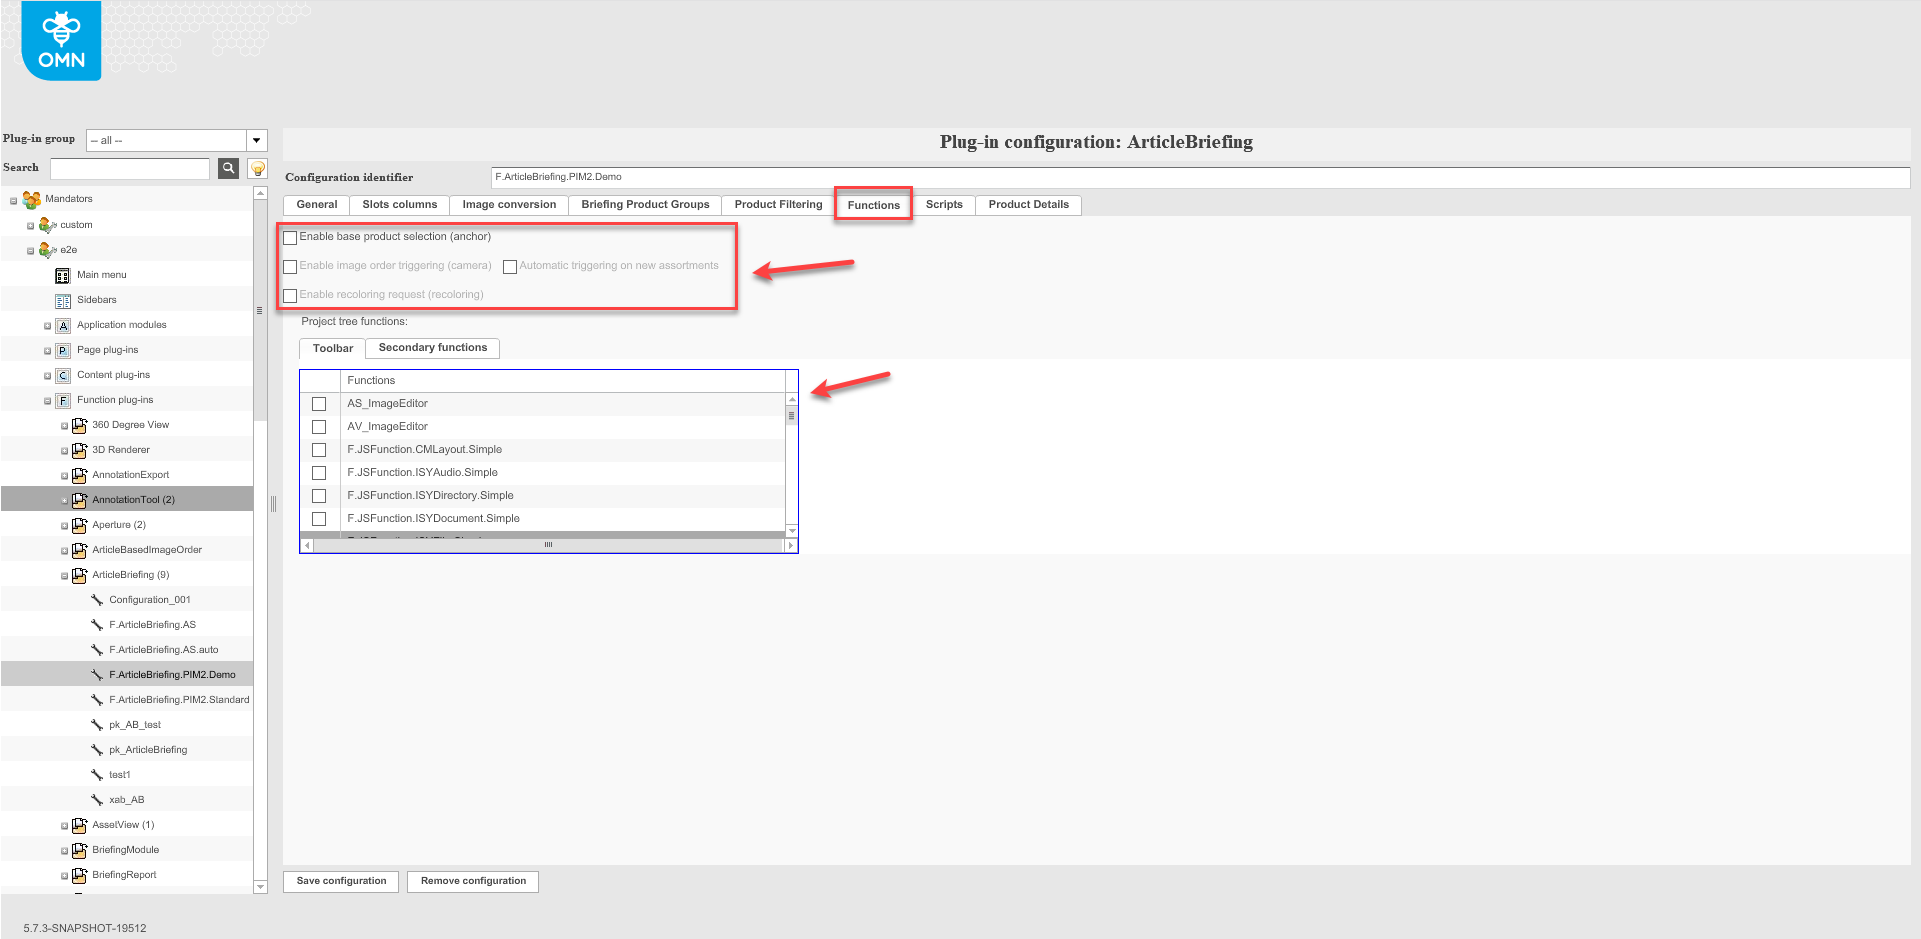This screenshot has height=939, width=1921.
Task: Click the search magnifier icon
Action: click(x=228, y=168)
